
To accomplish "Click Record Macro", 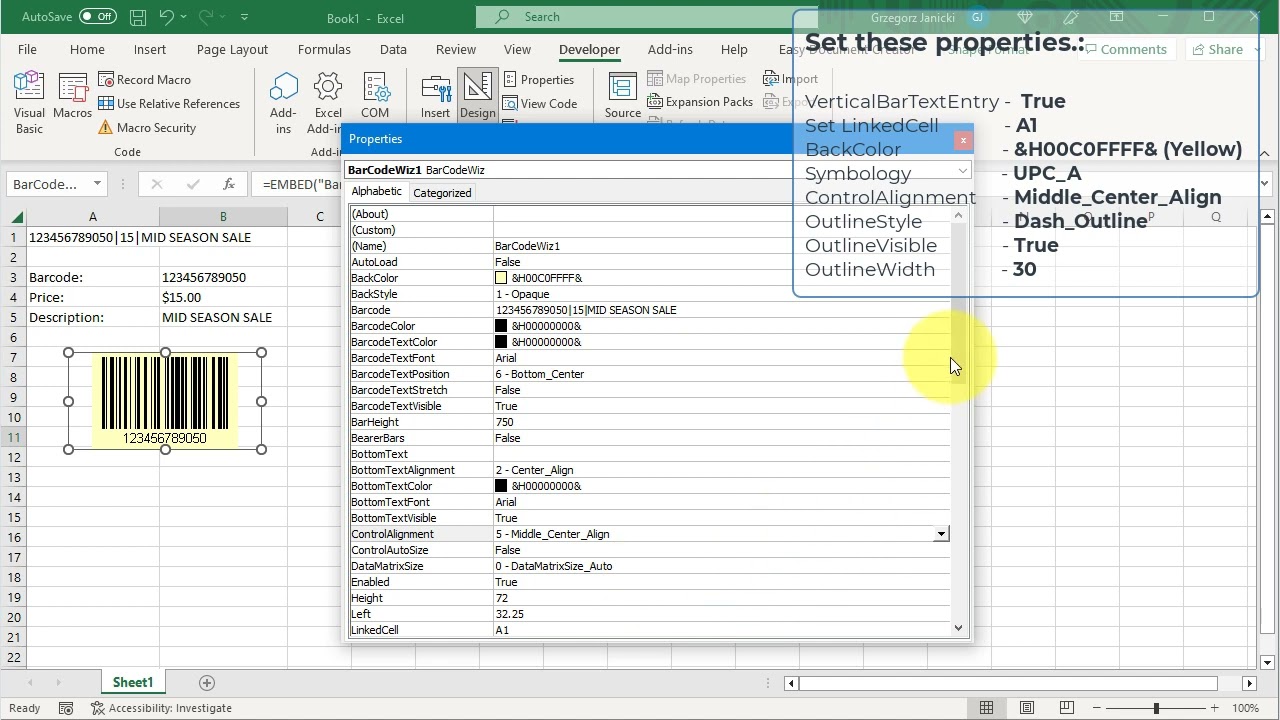I will (144, 80).
